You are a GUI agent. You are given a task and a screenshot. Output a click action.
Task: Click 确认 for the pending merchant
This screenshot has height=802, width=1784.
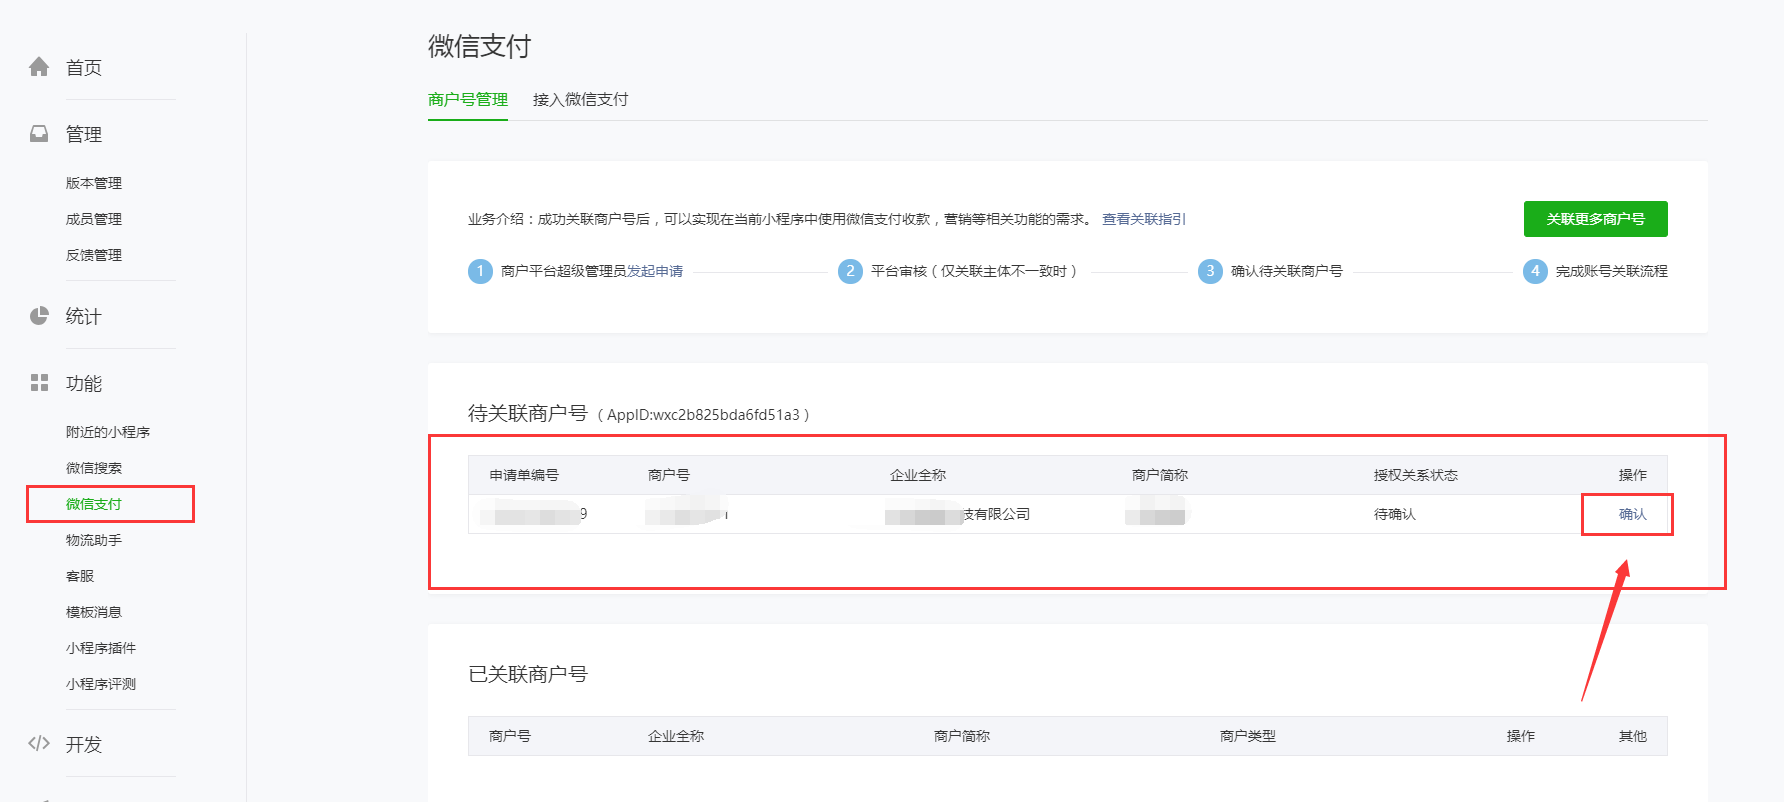click(1633, 514)
